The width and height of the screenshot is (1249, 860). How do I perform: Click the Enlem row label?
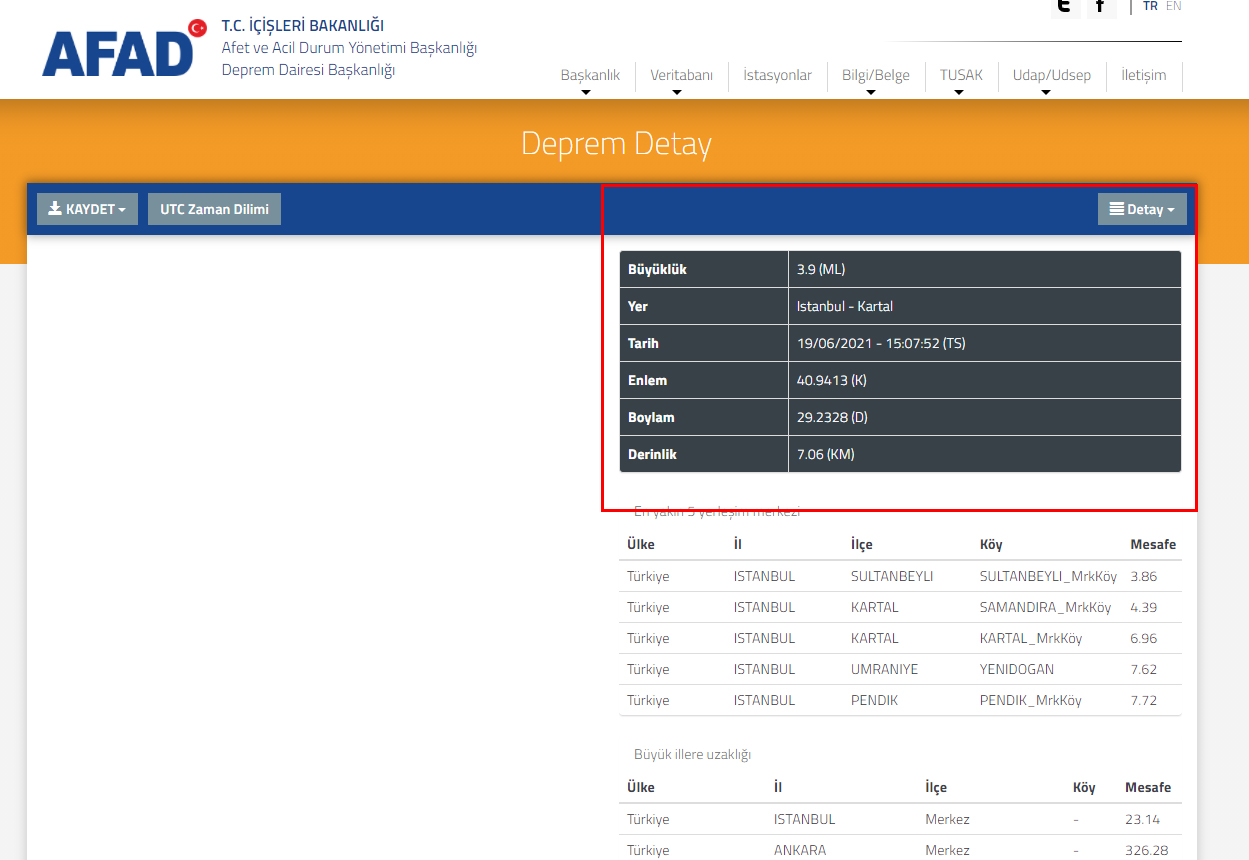pyautogui.click(x=647, y=380)
